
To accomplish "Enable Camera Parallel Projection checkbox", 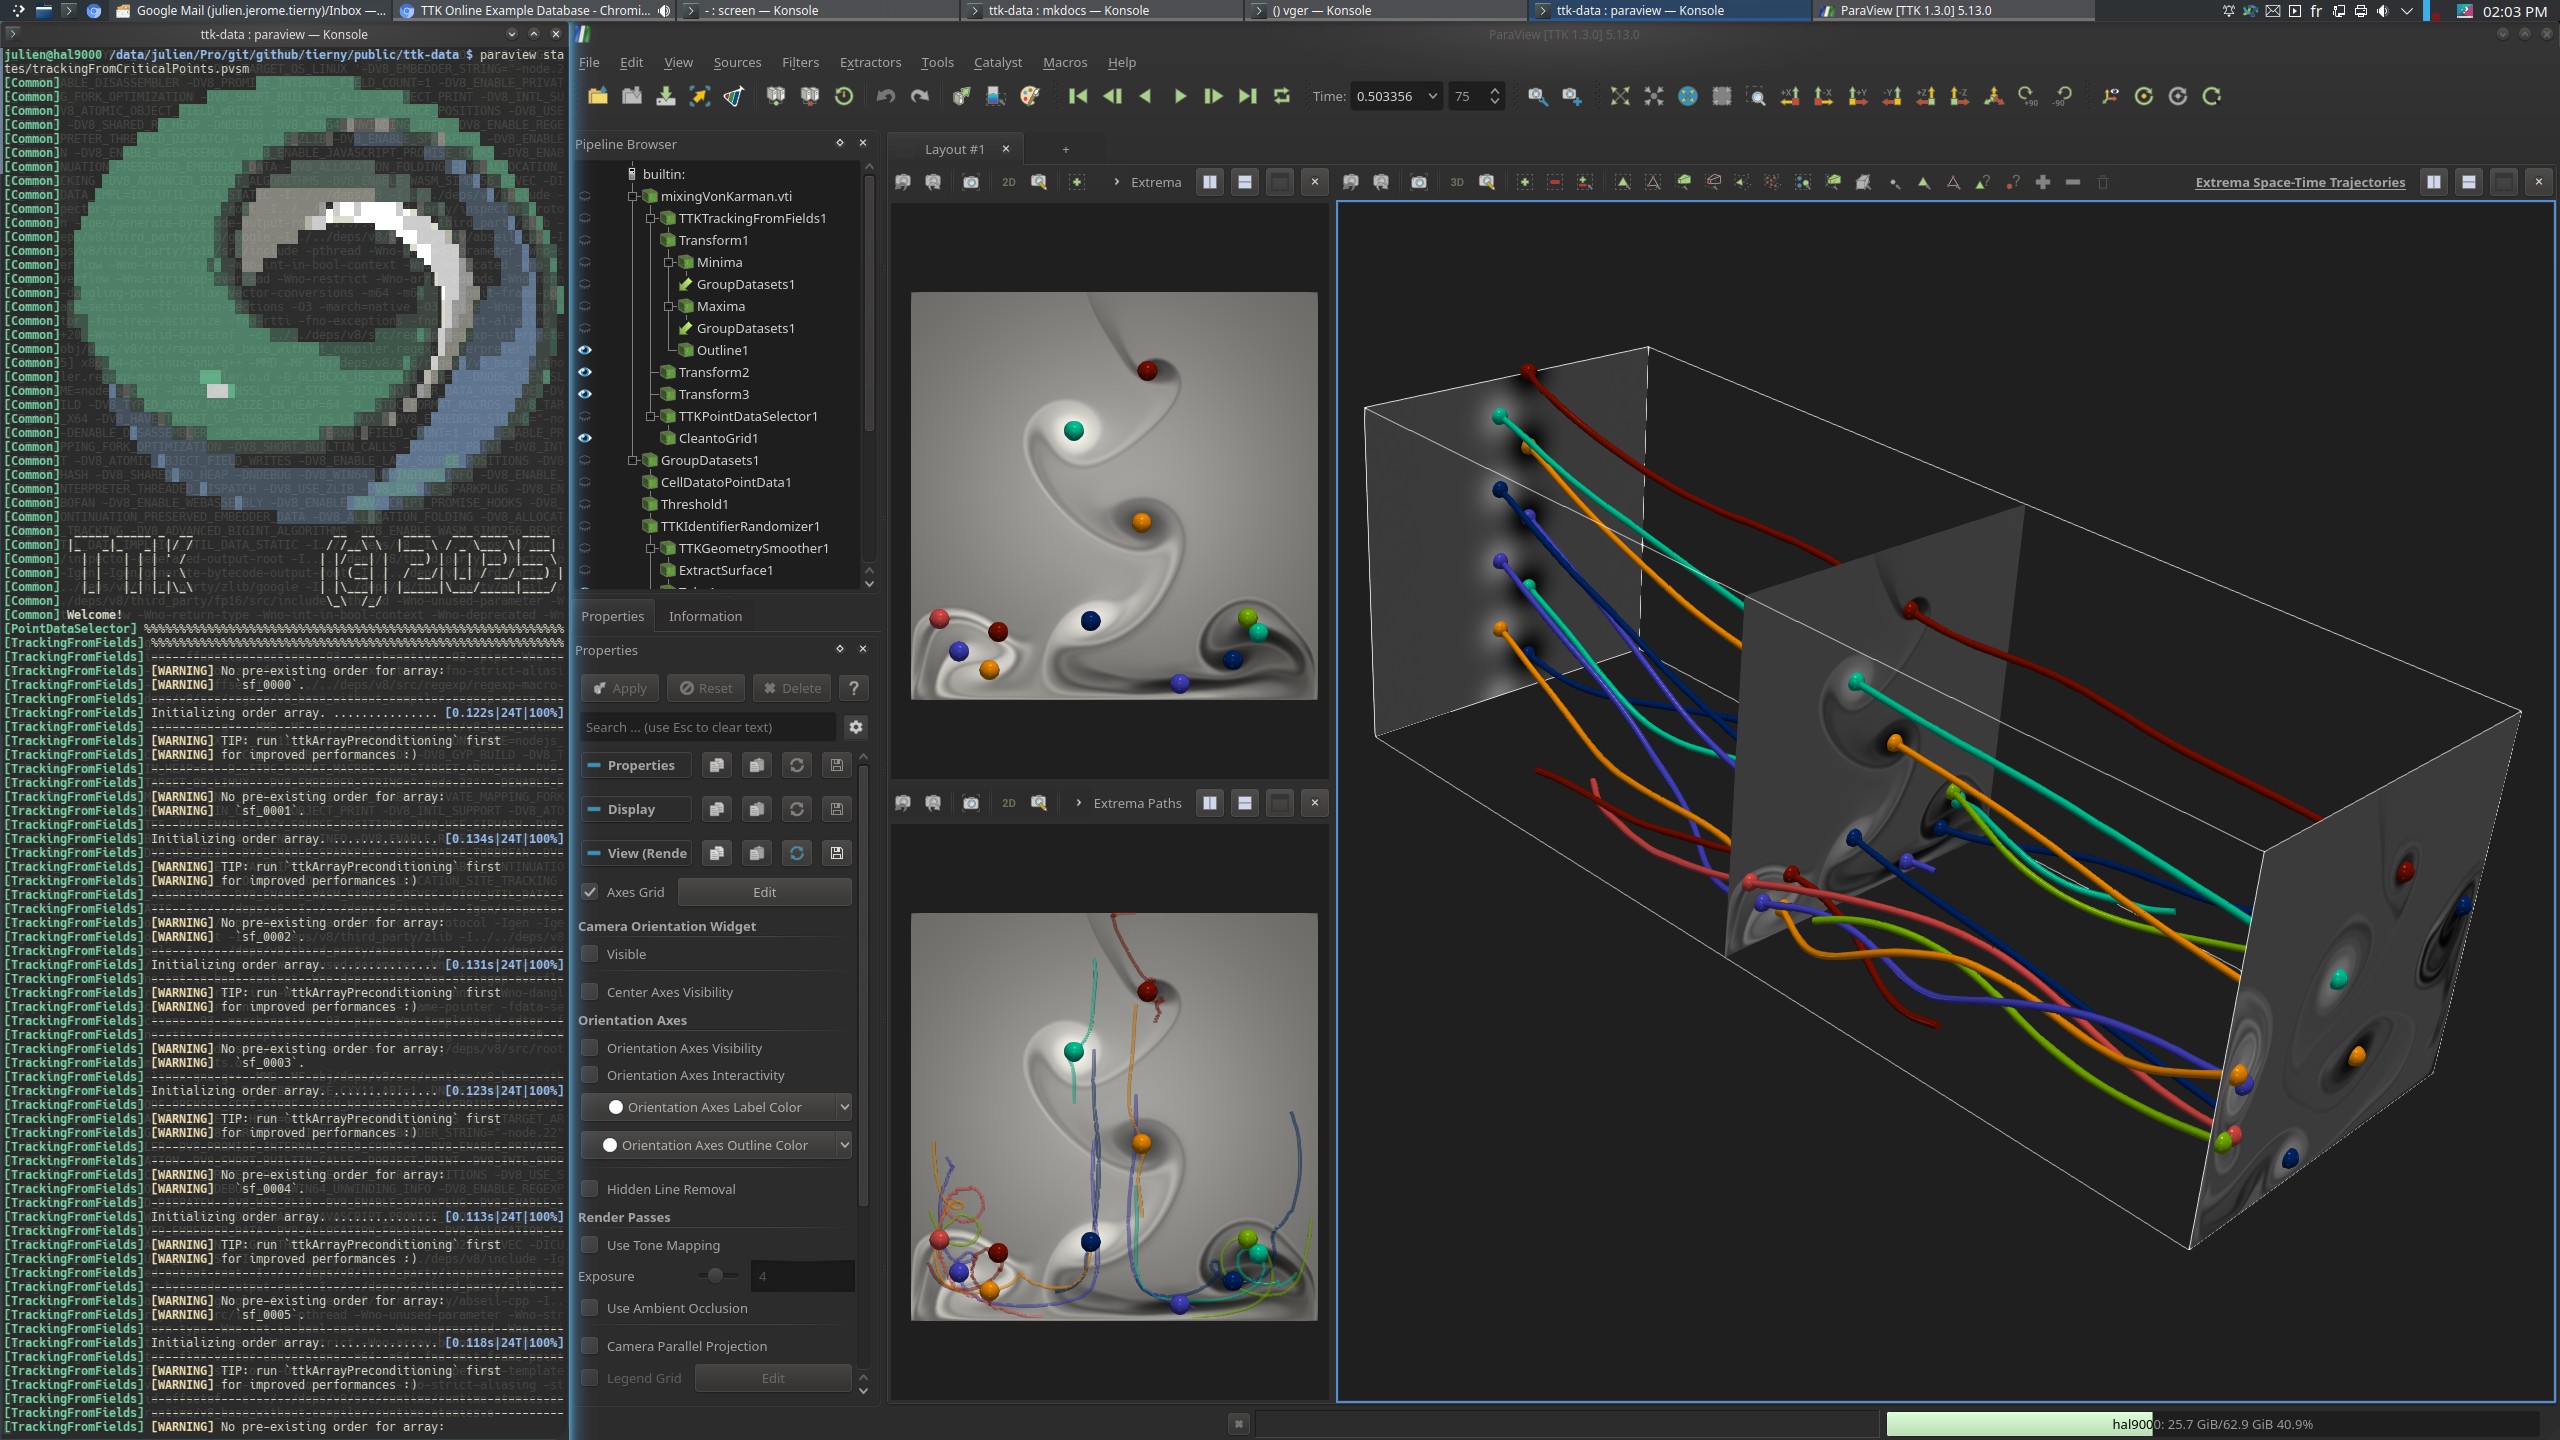I will (590, 1346).
